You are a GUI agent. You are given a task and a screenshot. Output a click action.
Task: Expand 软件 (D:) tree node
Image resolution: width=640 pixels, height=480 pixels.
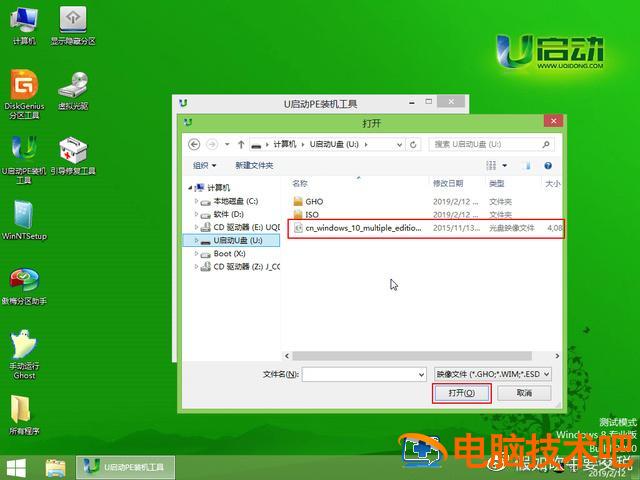click(x=196, y=214)
